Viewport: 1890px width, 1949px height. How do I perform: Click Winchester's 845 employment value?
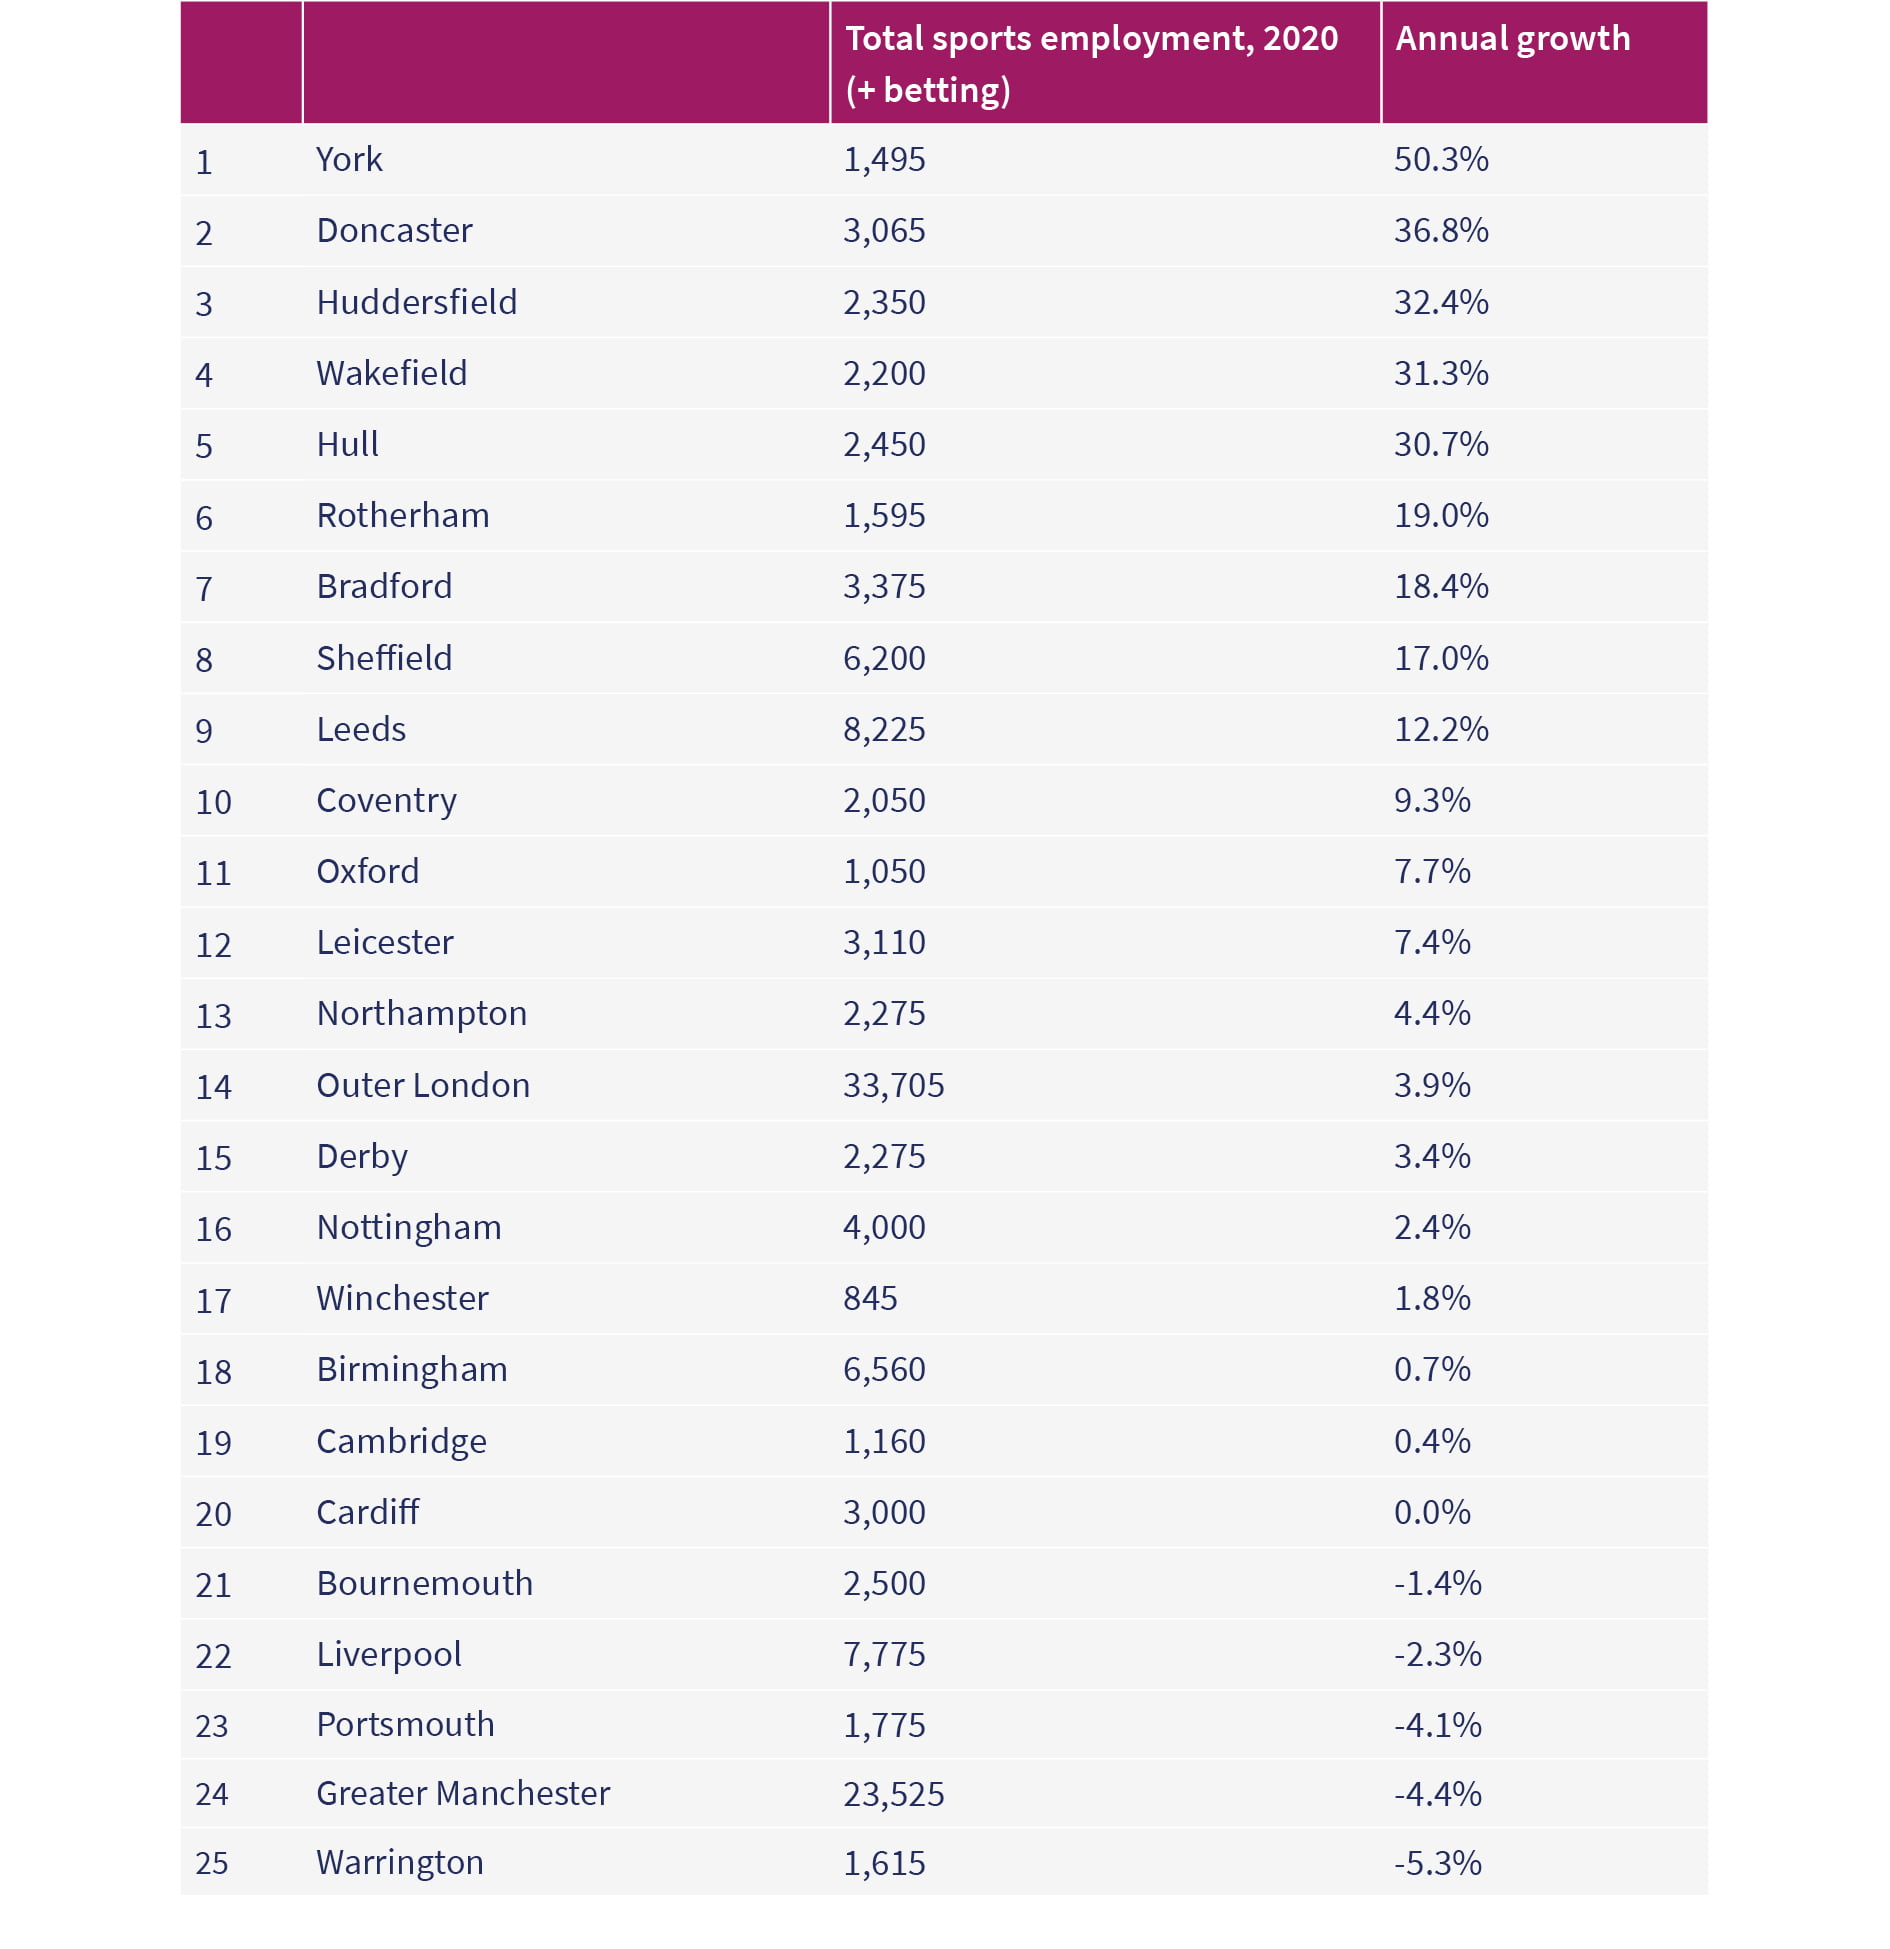870,1298
